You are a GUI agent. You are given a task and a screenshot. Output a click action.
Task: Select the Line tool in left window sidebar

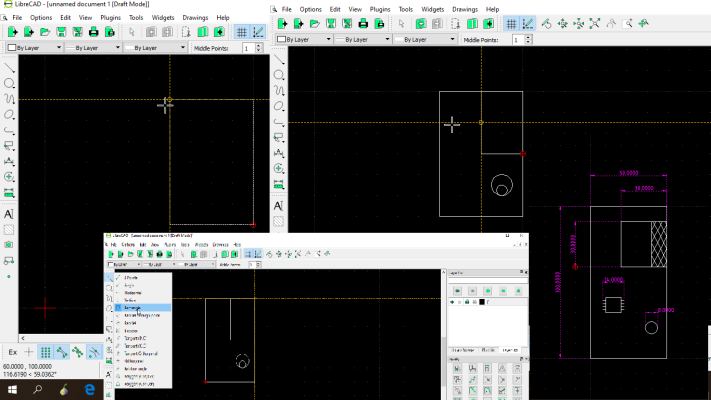point(9,68)
